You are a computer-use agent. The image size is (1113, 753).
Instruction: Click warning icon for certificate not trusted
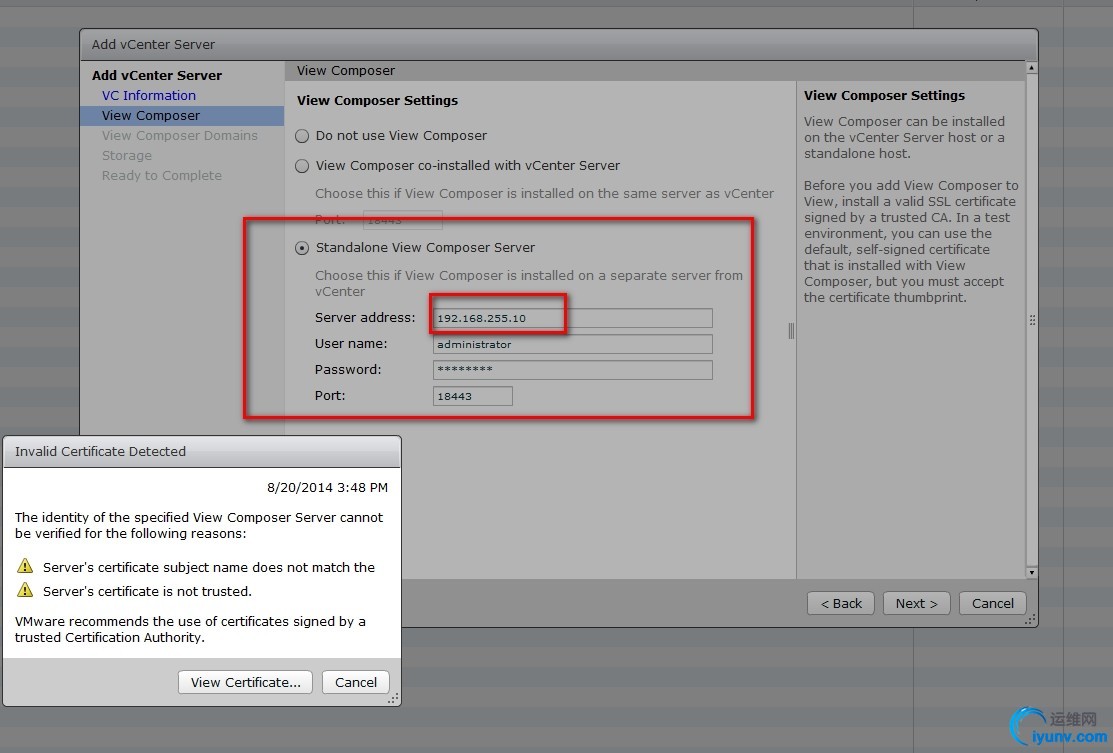click(25, 590)
